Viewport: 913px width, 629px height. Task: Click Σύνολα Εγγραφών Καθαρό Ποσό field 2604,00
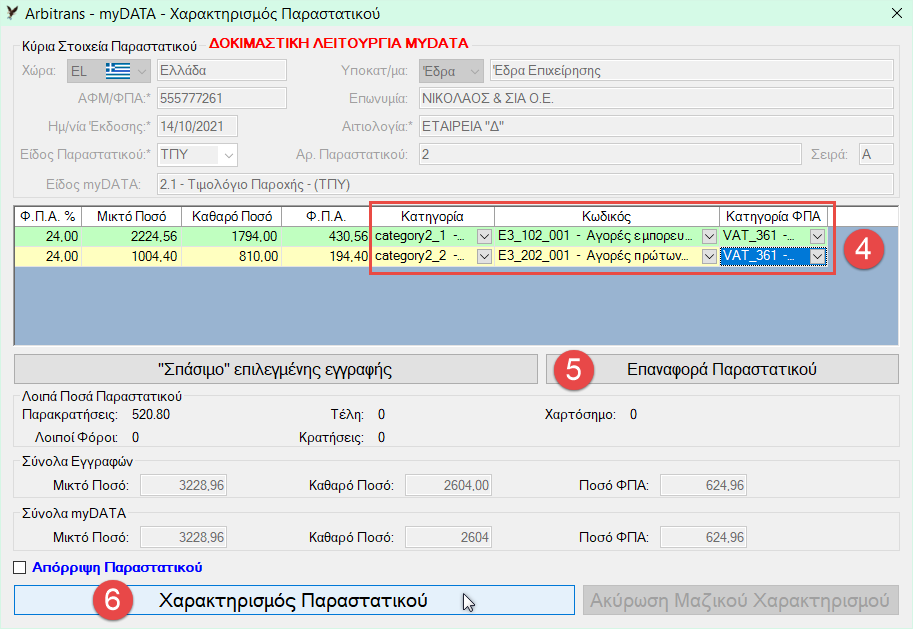point(448,485)
